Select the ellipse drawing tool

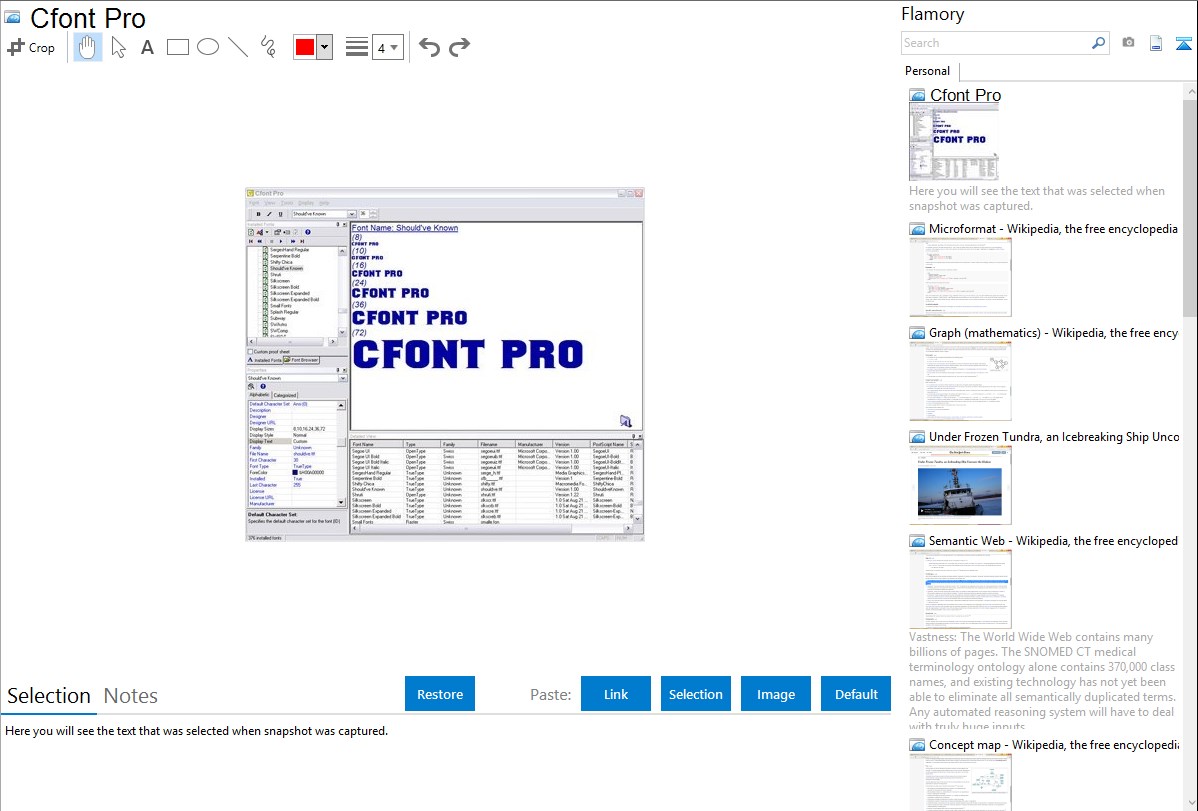click(208, 47)
